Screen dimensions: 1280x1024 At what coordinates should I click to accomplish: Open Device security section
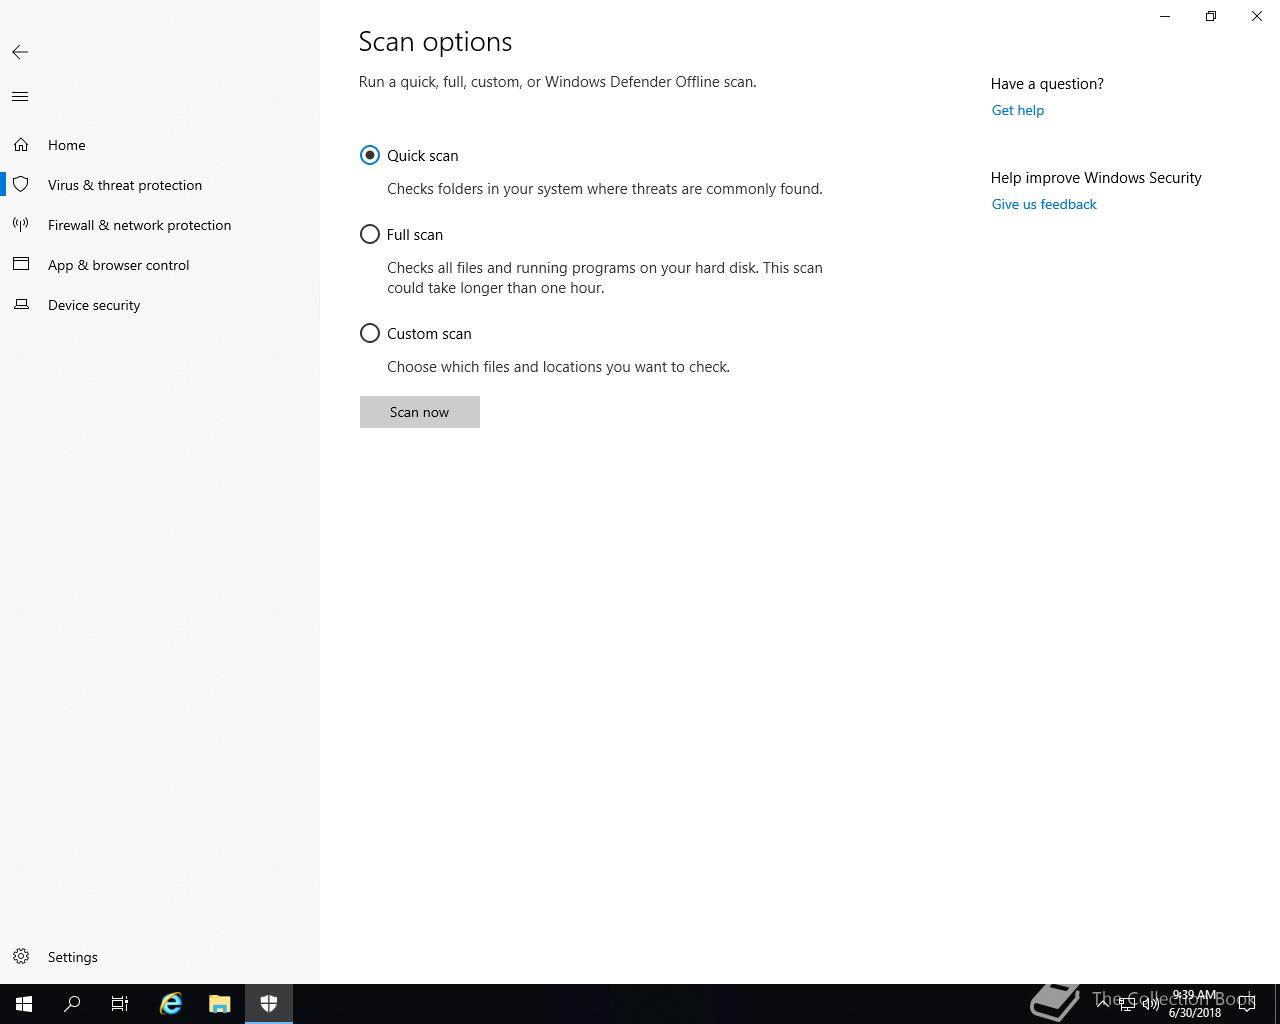(160, 305)
